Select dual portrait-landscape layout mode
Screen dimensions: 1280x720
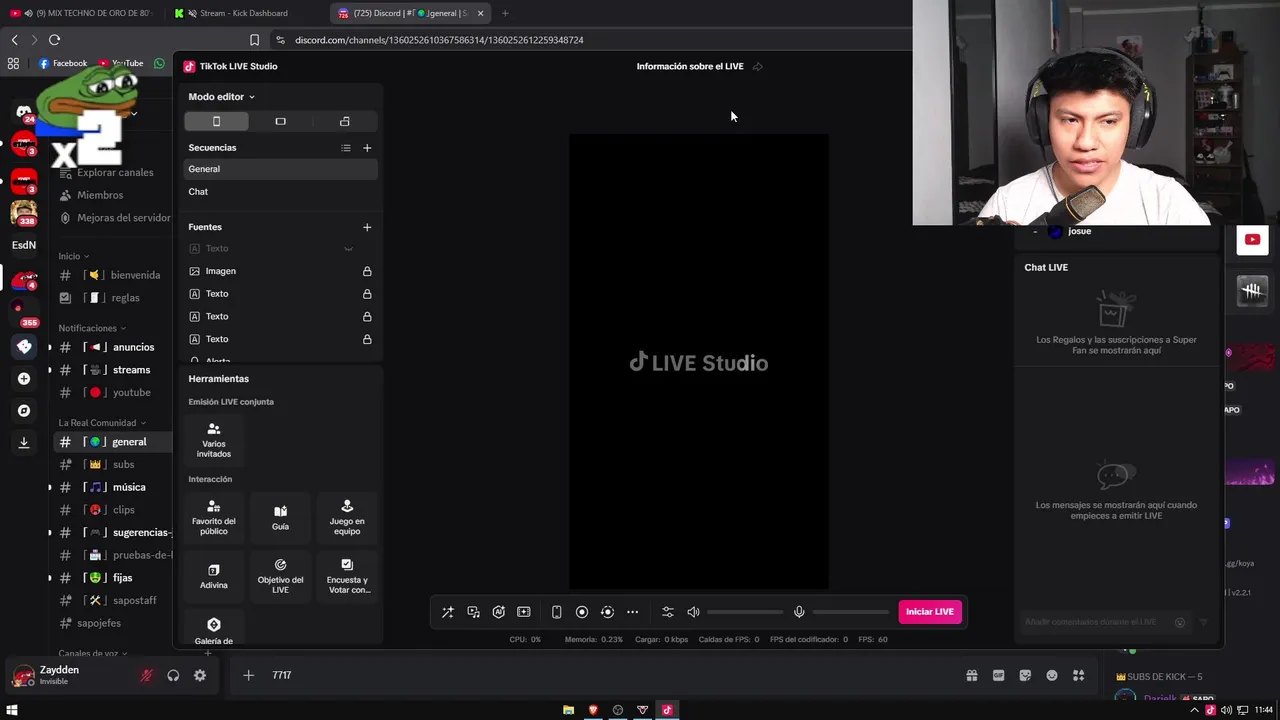click(x=345, y=121)
